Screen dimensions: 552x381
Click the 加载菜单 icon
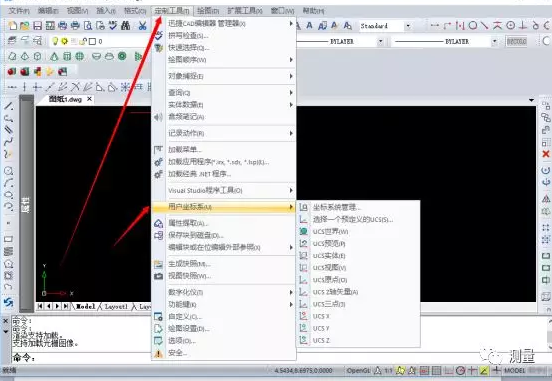pyautogui.click(x=158, y=150)
